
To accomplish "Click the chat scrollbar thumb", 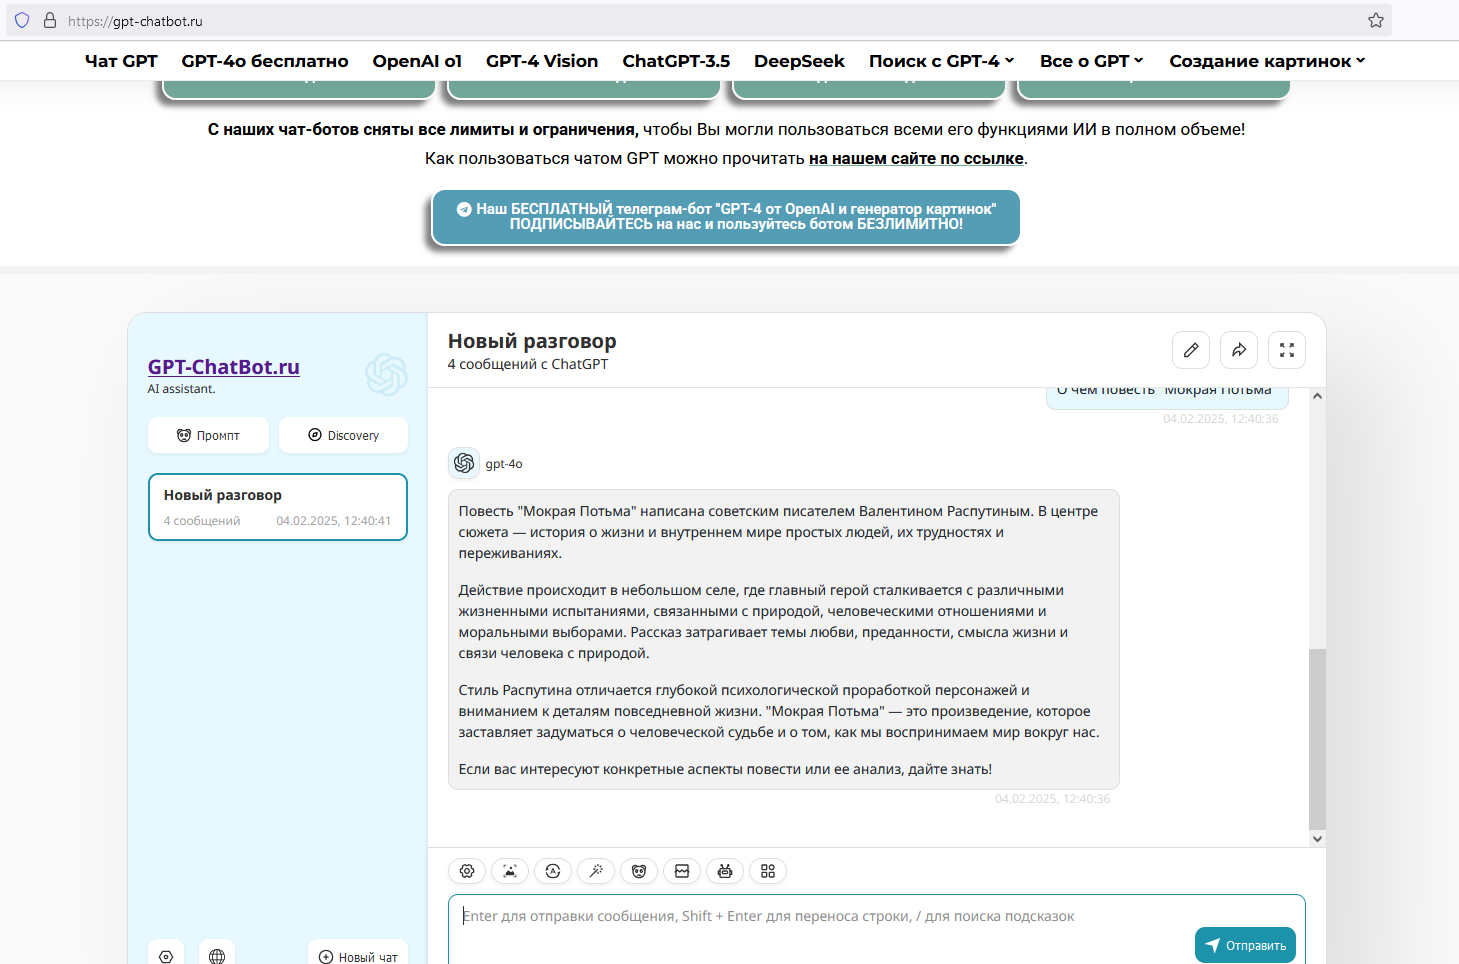I will point(1317,739).
